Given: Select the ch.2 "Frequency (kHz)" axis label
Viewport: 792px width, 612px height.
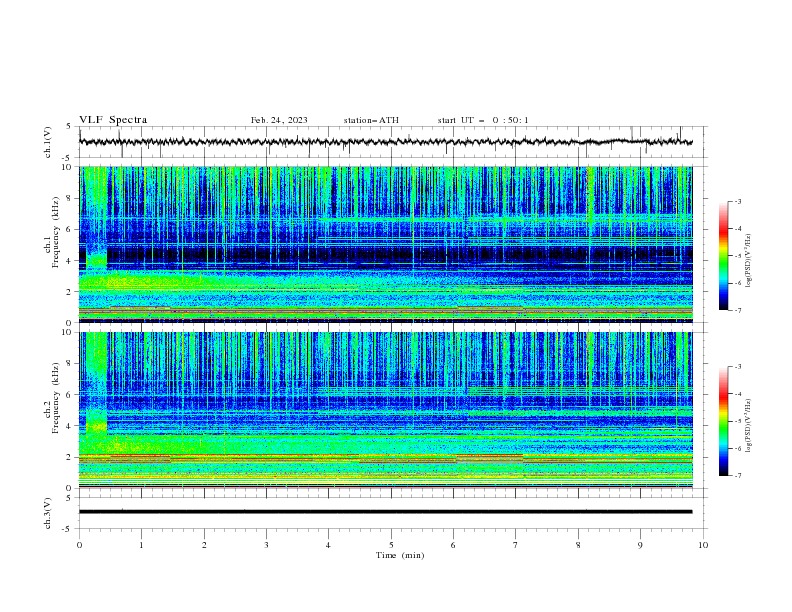Looking at the screenshot, I should (x=56, y=398).
